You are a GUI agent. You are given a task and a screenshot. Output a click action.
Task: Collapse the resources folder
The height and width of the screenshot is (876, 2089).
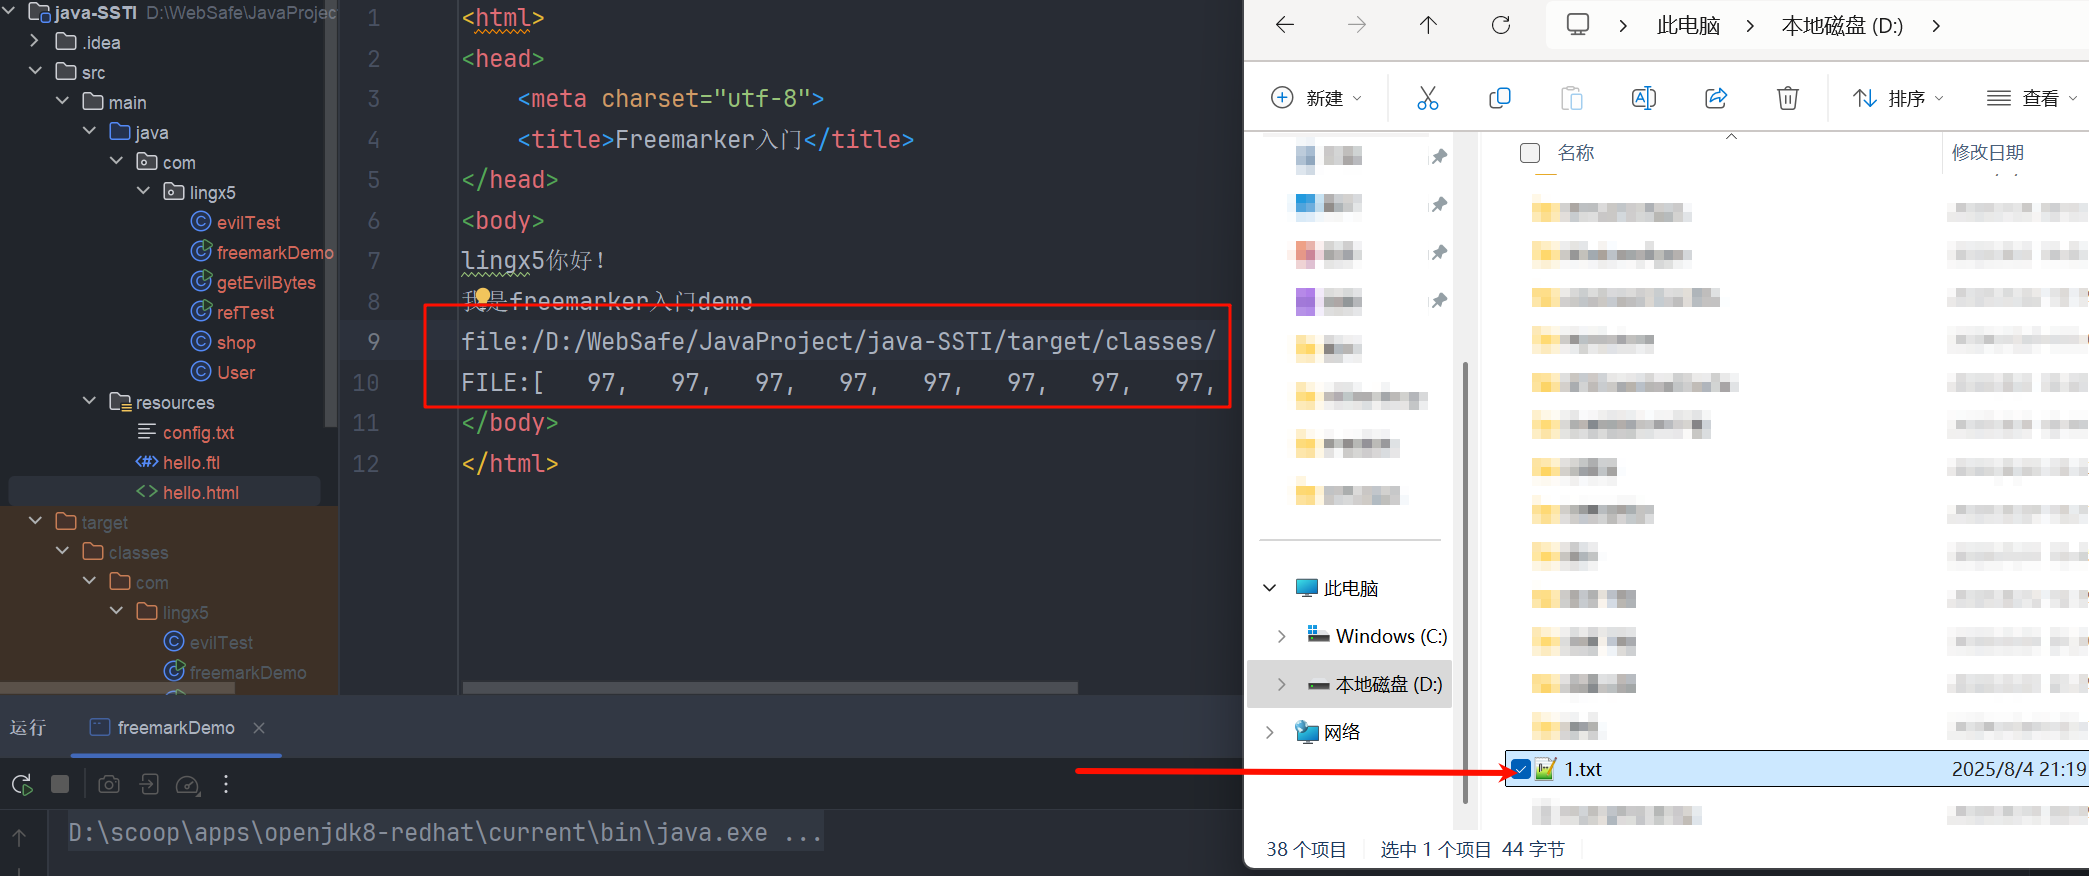(89, 401)
